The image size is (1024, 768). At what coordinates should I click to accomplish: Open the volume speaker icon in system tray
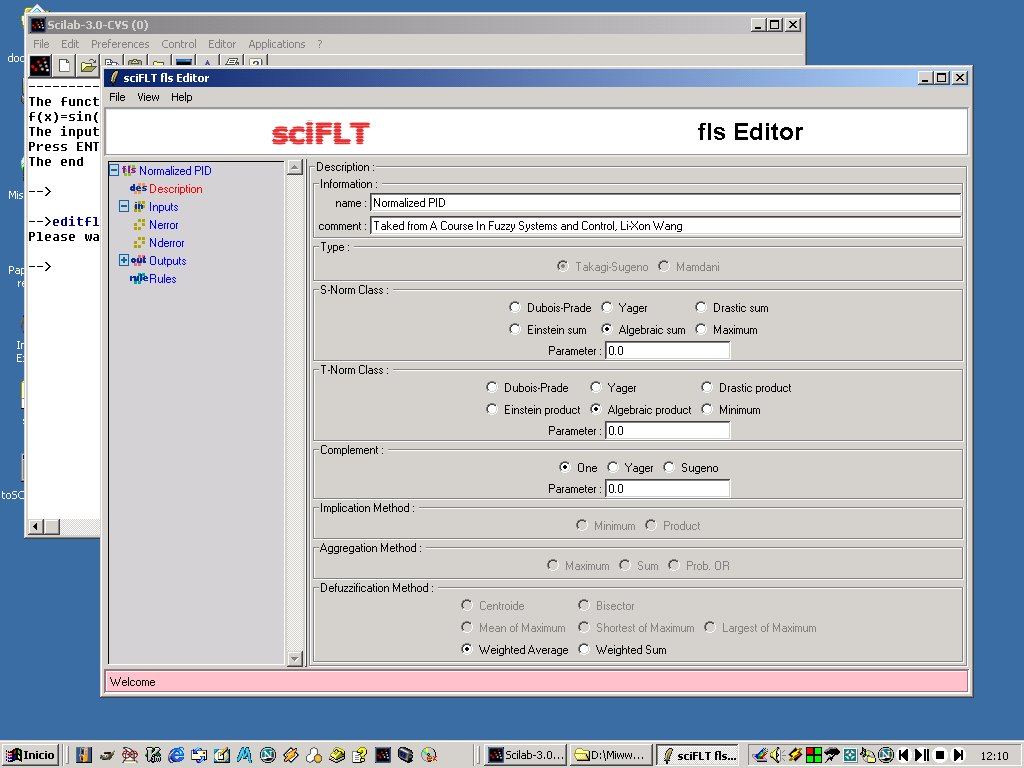776,755
